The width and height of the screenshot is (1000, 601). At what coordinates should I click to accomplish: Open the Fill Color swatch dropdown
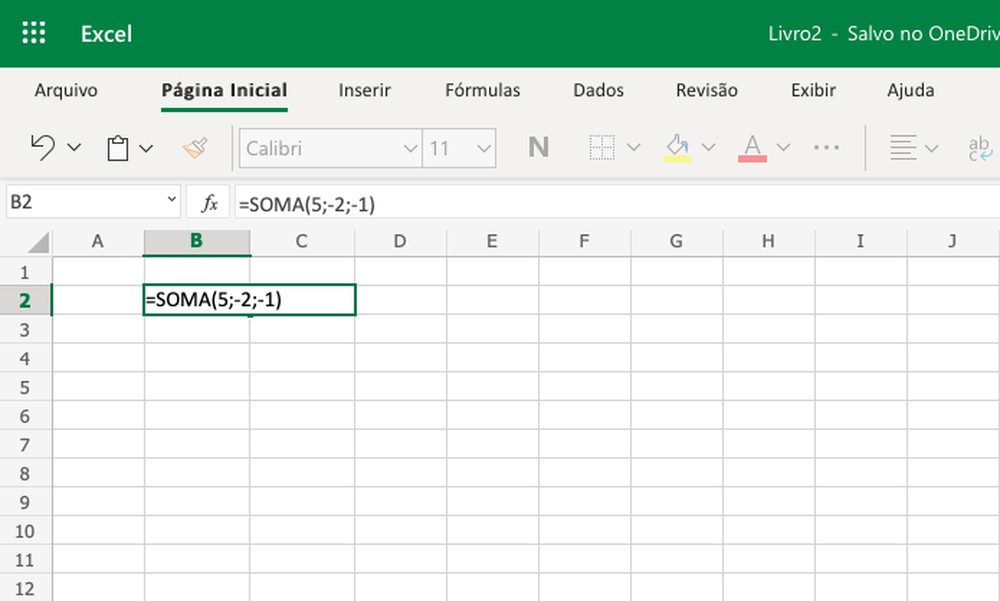(x=711, y=147)
